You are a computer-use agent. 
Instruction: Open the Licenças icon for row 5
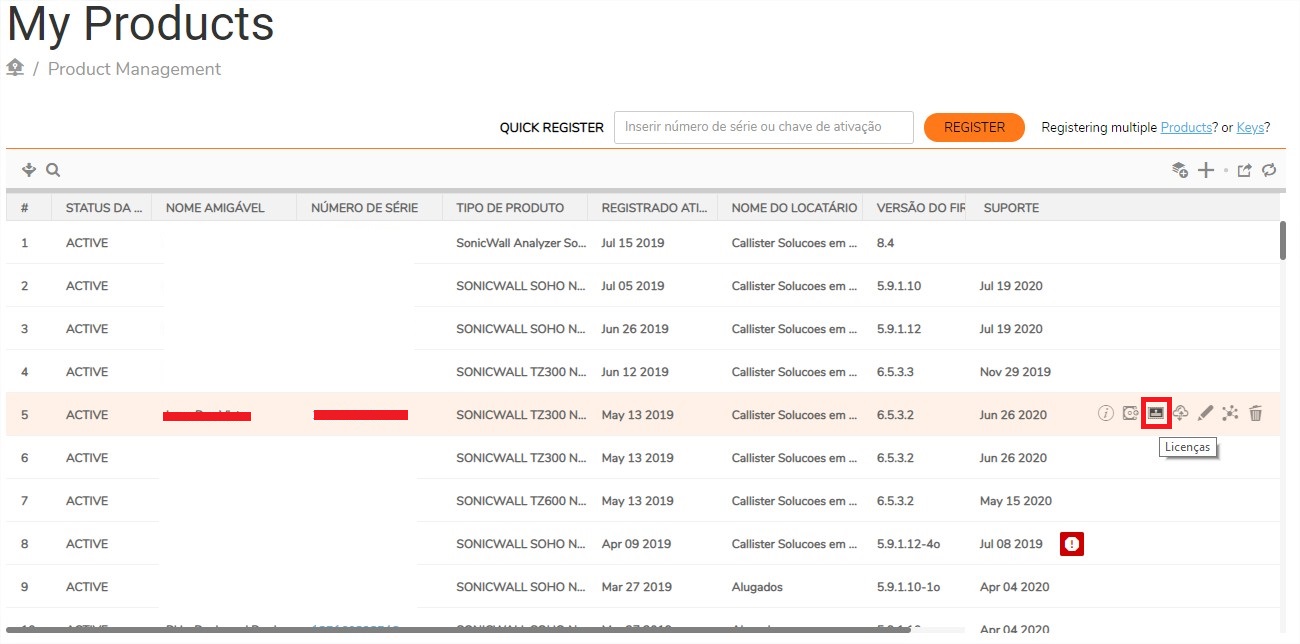point(1156,412)
